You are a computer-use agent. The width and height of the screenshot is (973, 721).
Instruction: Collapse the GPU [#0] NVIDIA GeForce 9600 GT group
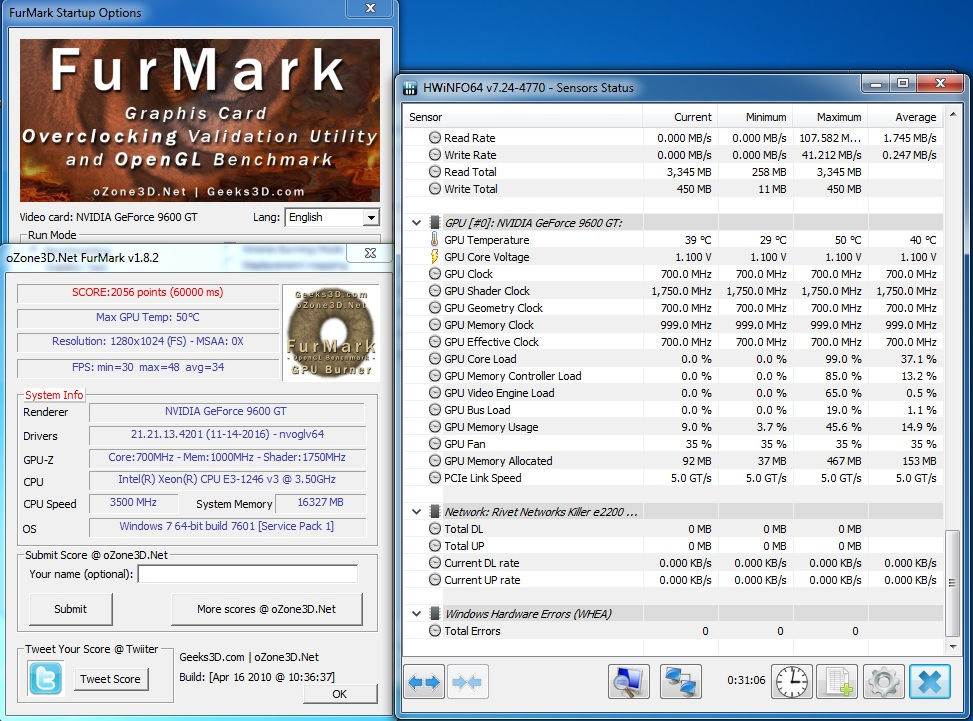click(x=416, y=222)
